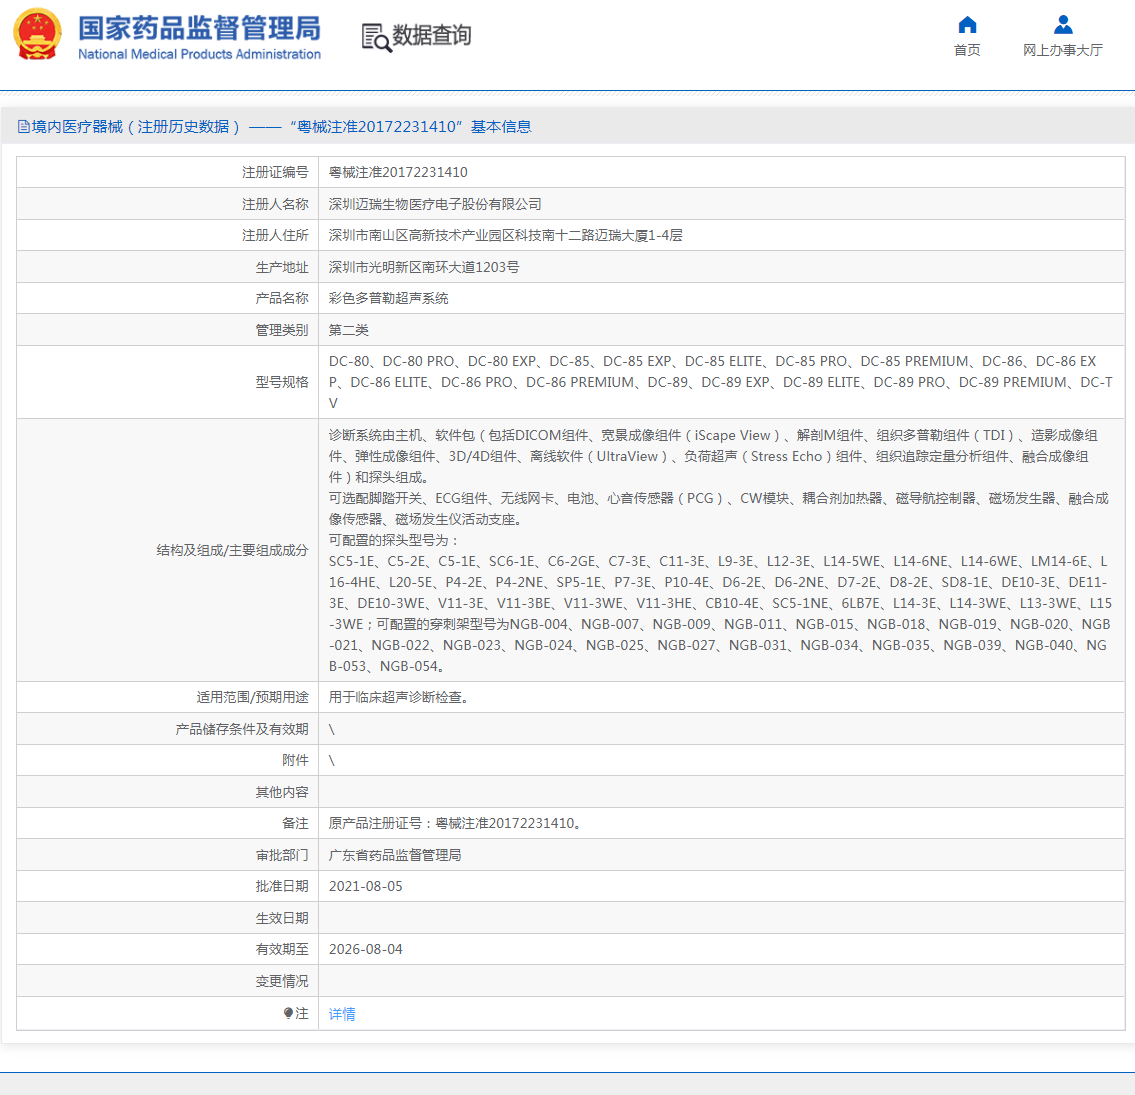Select product name 彩色多普勒超声系统
Screen dimensions: 1135x1095
[389, 298]
